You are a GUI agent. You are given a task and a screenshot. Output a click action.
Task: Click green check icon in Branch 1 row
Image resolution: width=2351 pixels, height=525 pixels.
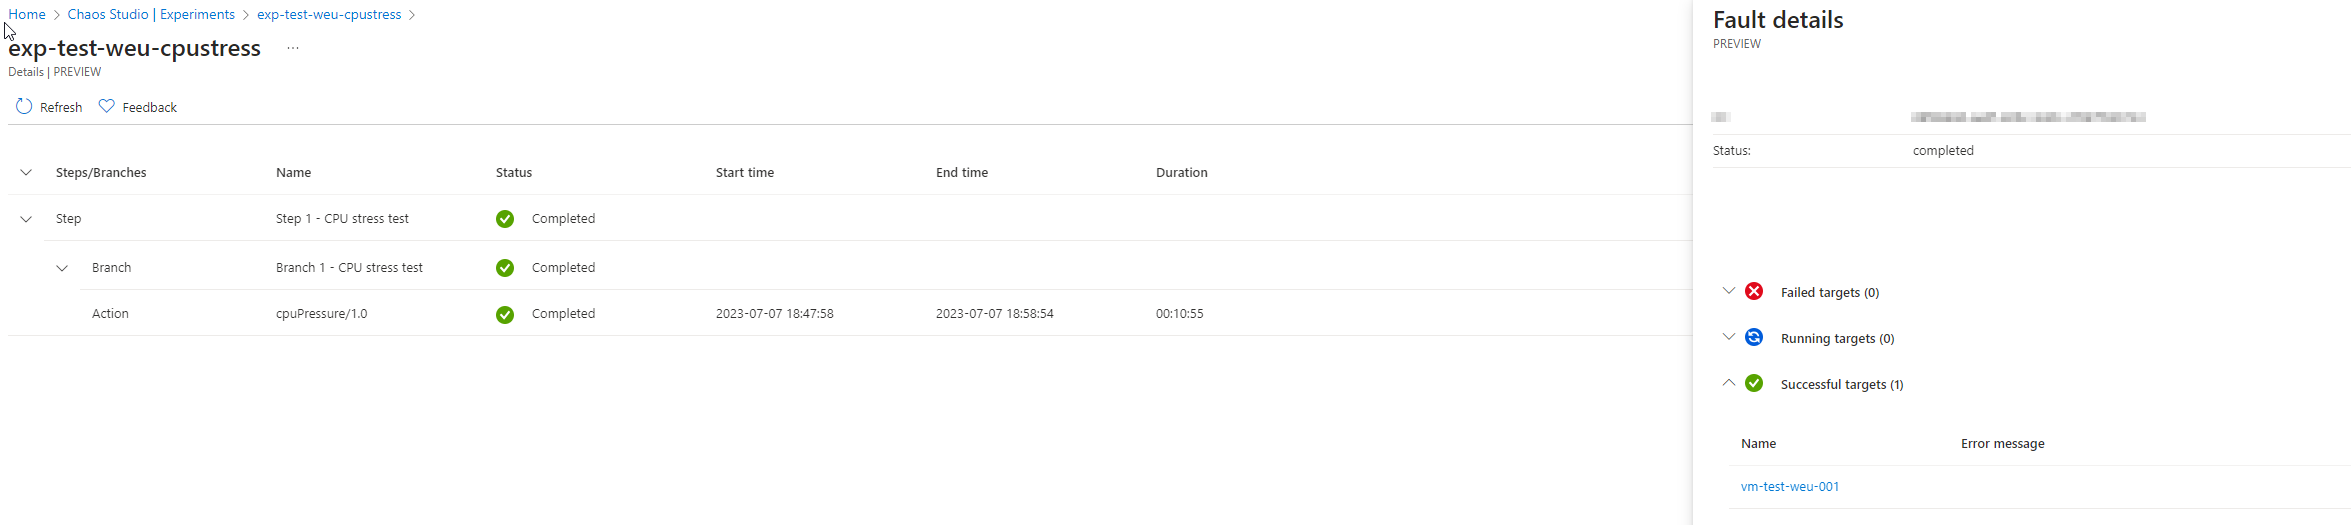tap(505, 268)
